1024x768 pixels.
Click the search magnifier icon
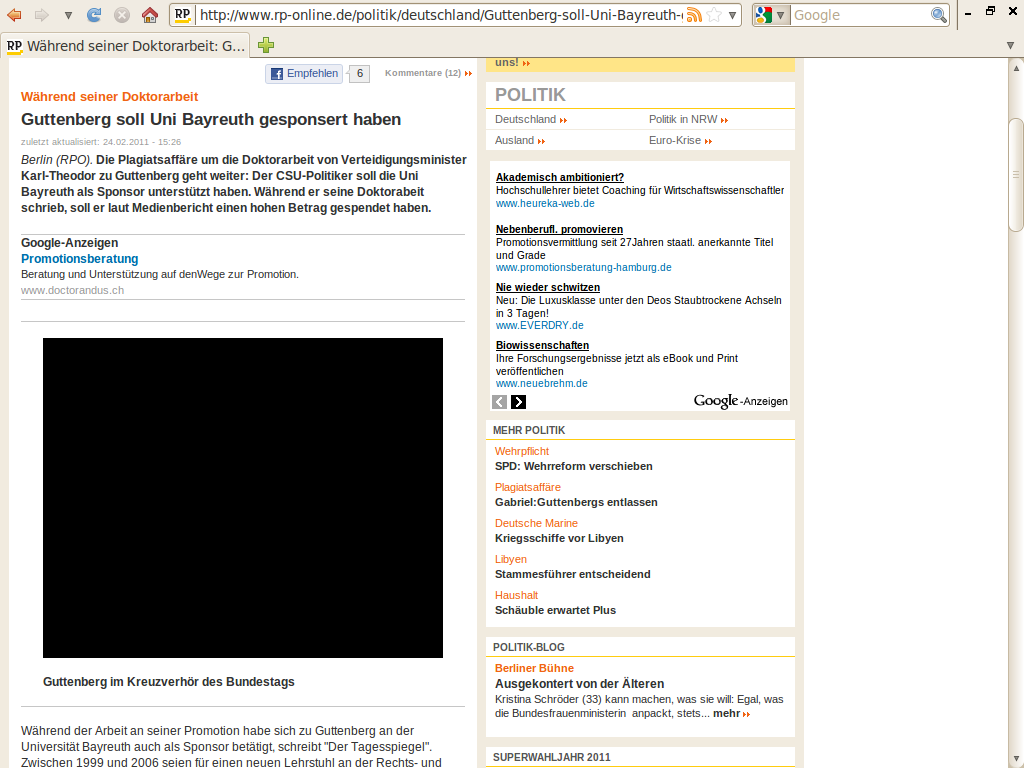pos(939,15)
